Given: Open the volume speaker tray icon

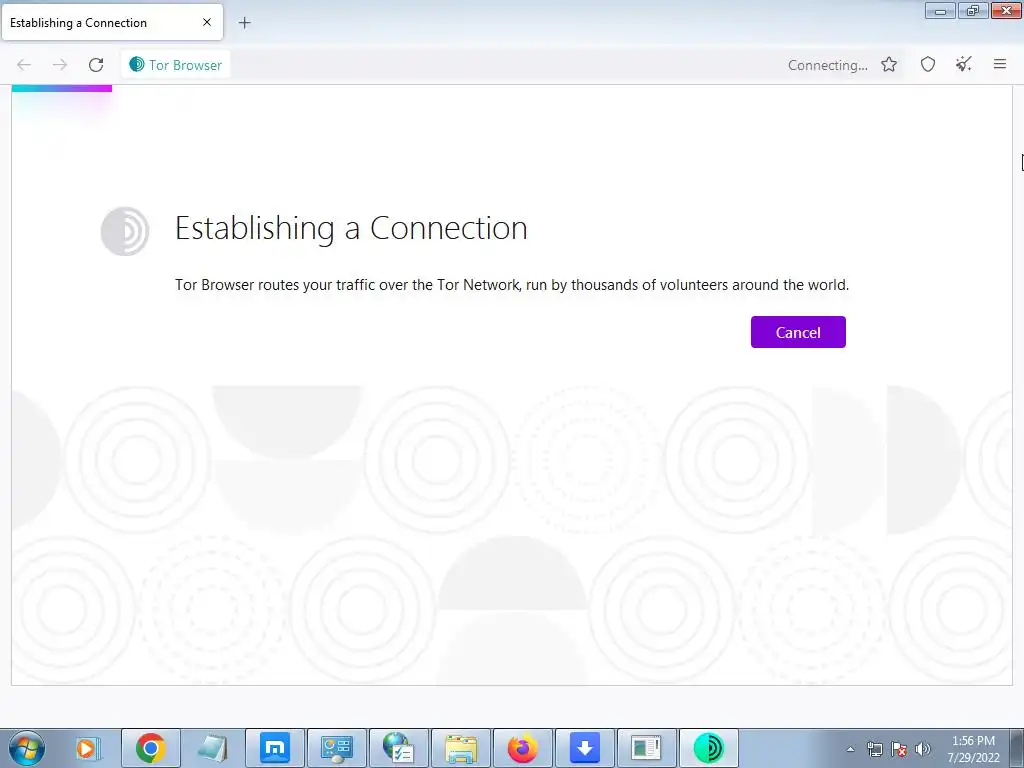Looking at the screenshot, I should [922, 749].
